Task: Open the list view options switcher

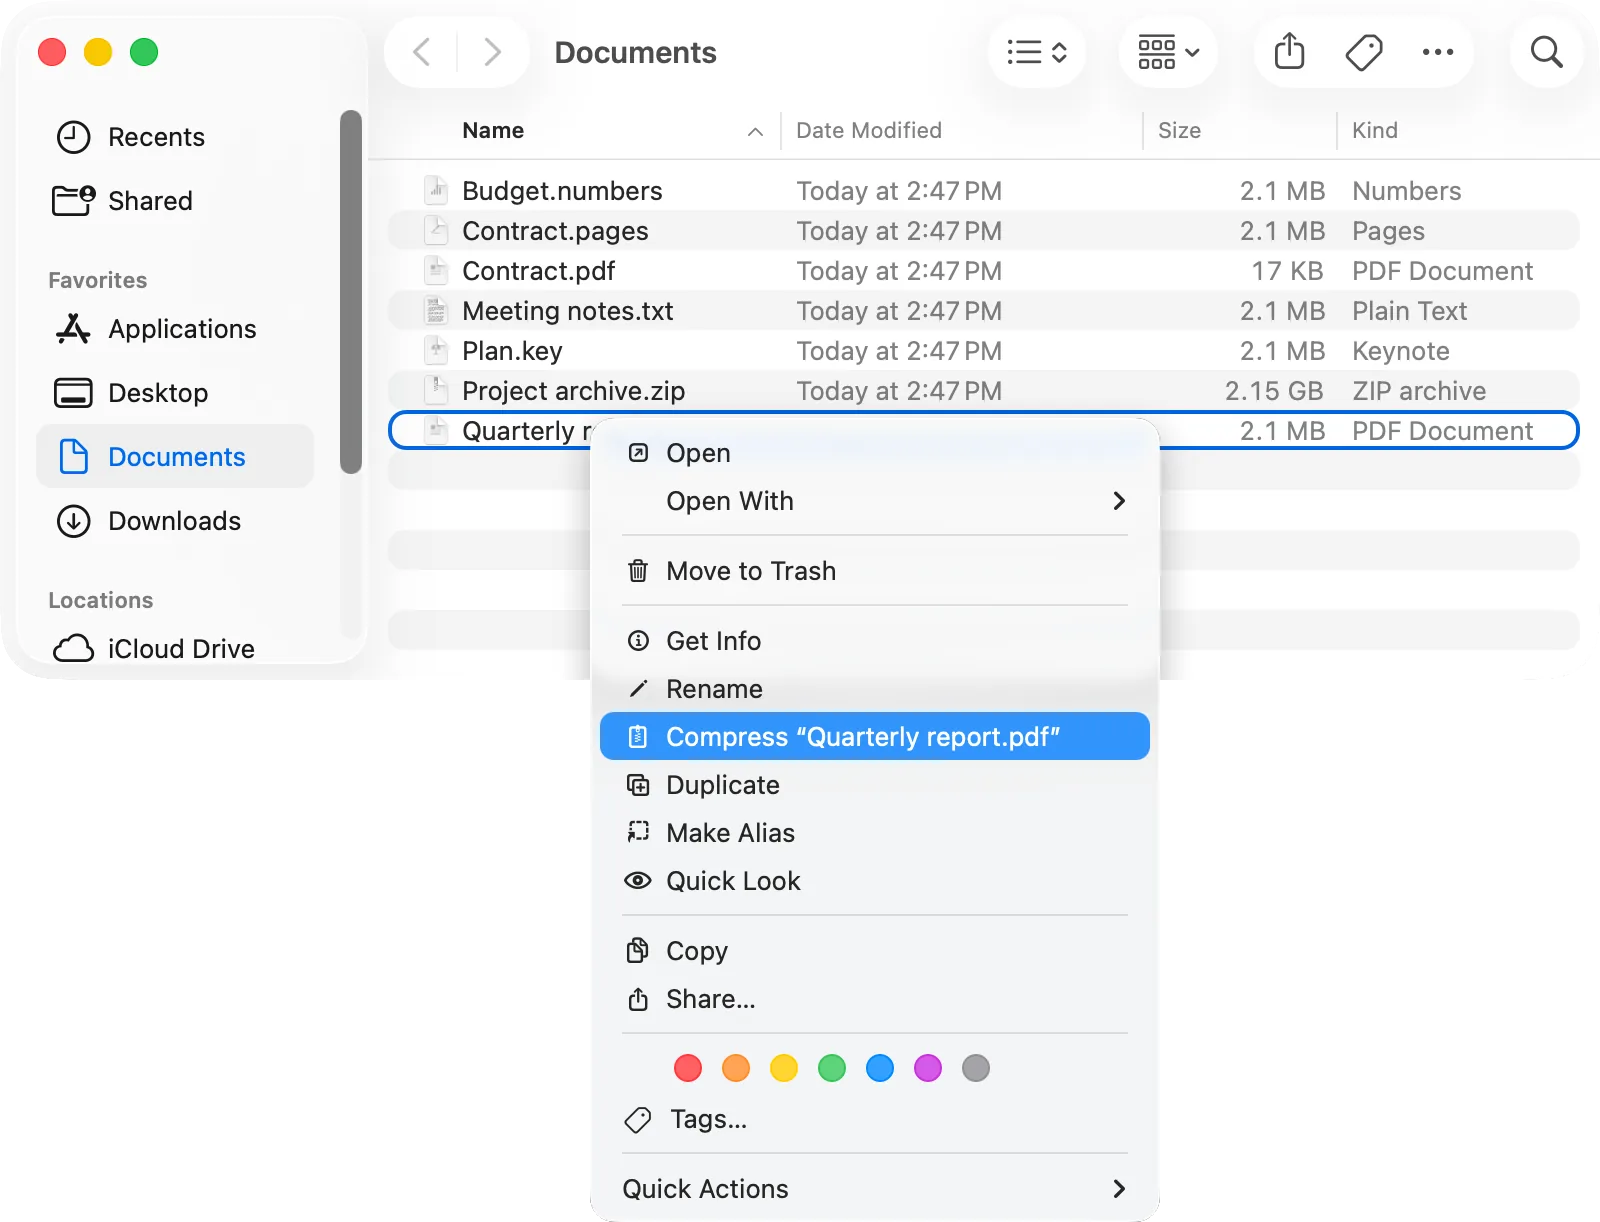Action: point(1037,52)
